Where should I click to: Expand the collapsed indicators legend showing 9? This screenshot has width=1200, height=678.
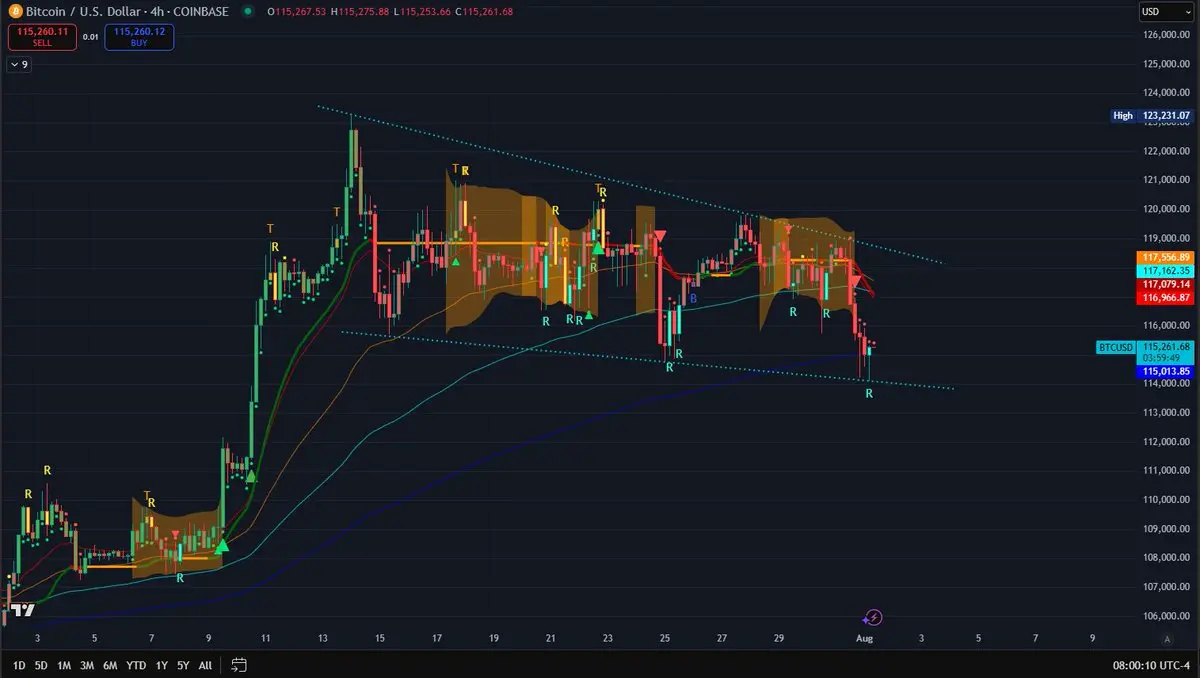(20, 64)
